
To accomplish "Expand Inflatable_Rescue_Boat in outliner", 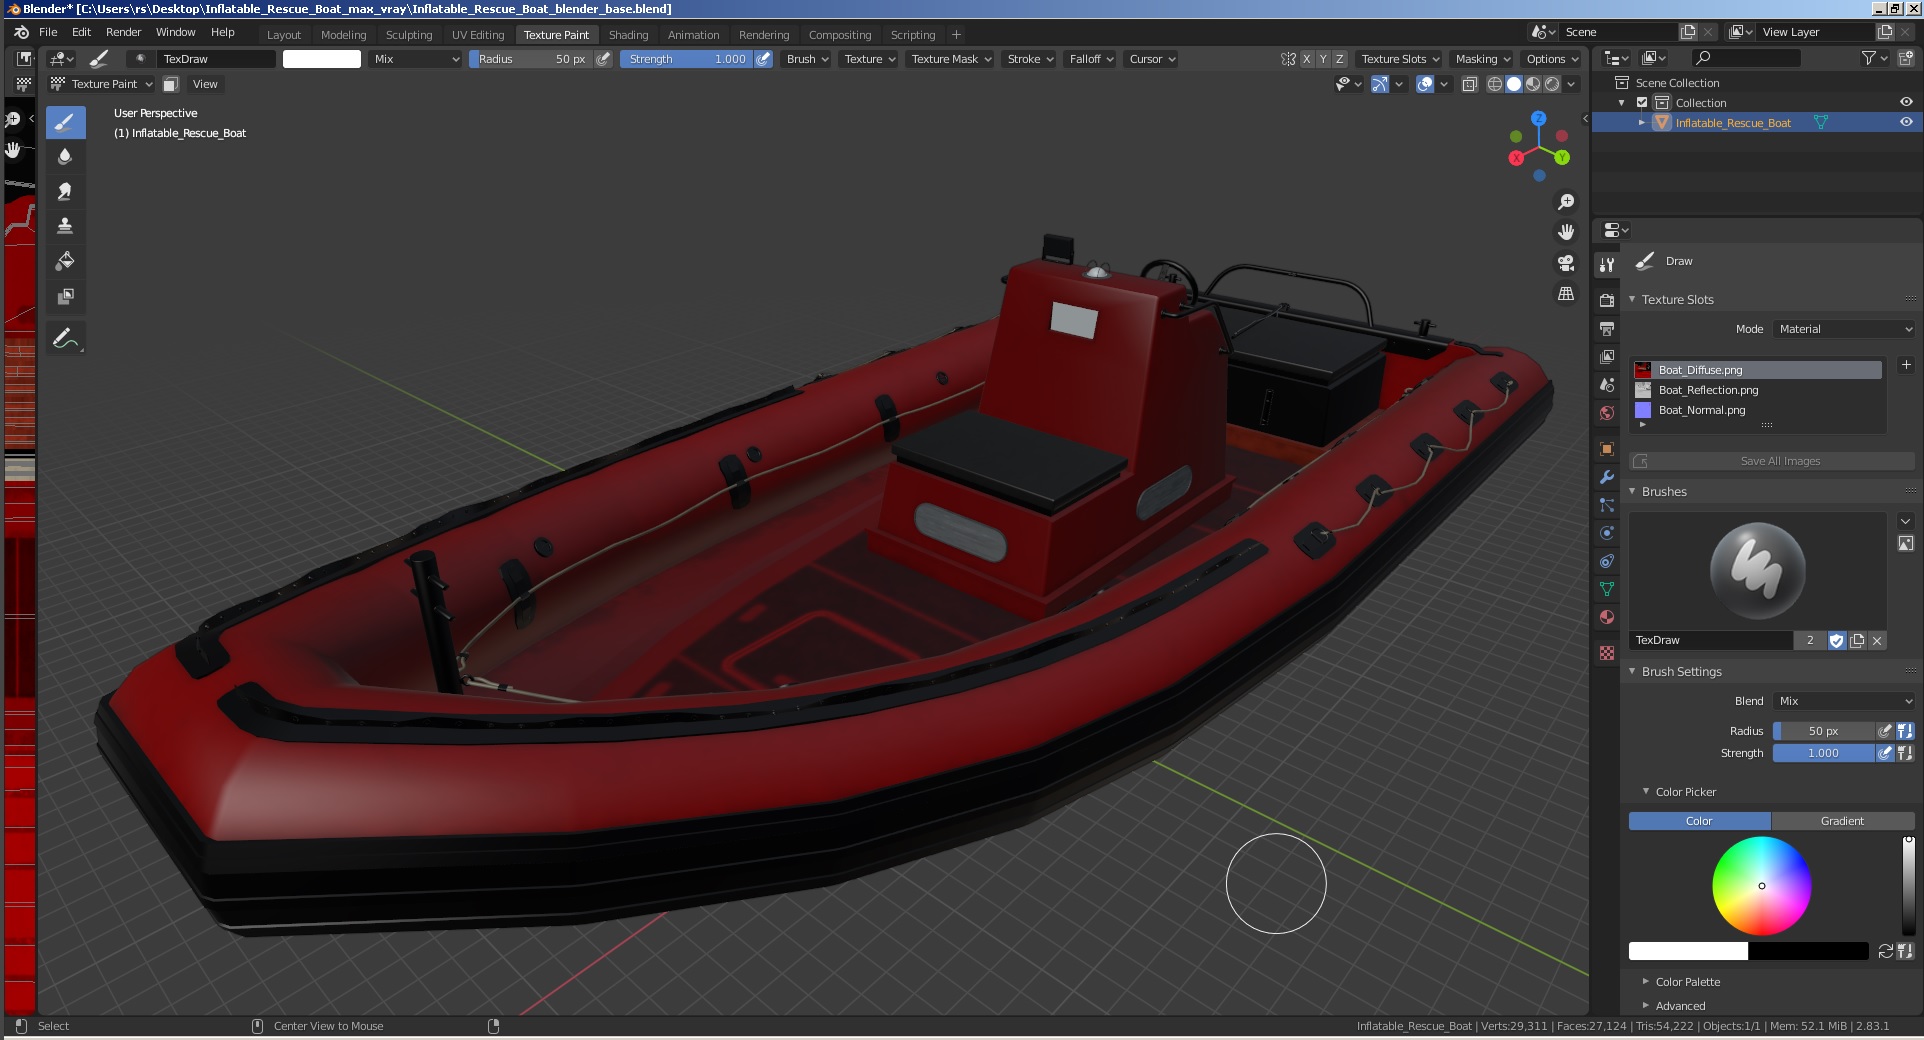I will (1641, 123).
